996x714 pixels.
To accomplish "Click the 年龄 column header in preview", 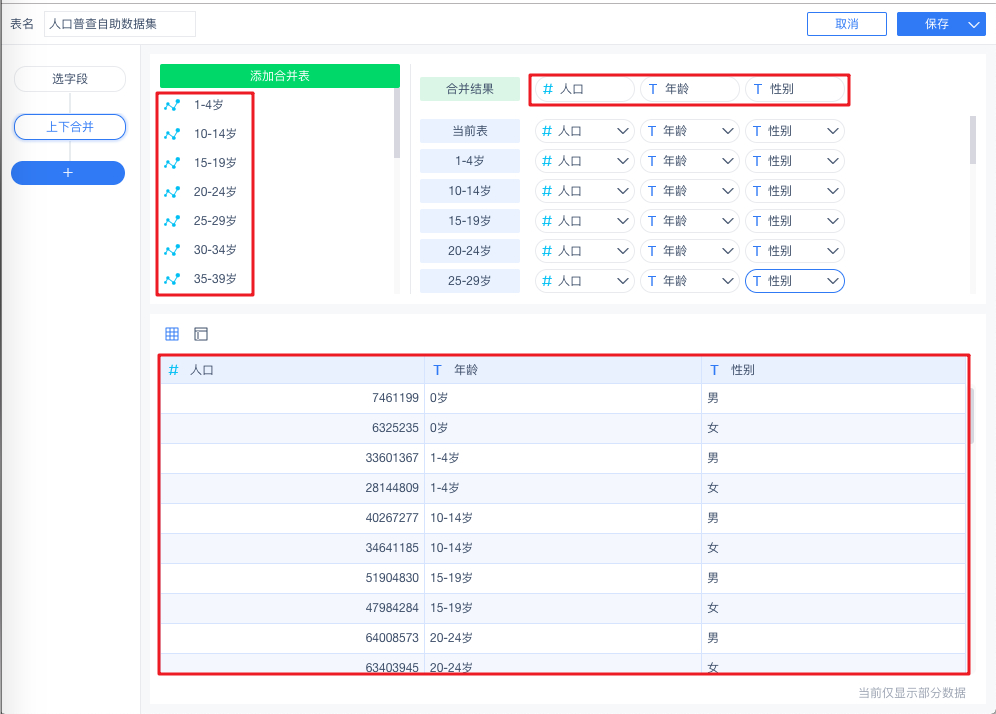I will (563, 370).
